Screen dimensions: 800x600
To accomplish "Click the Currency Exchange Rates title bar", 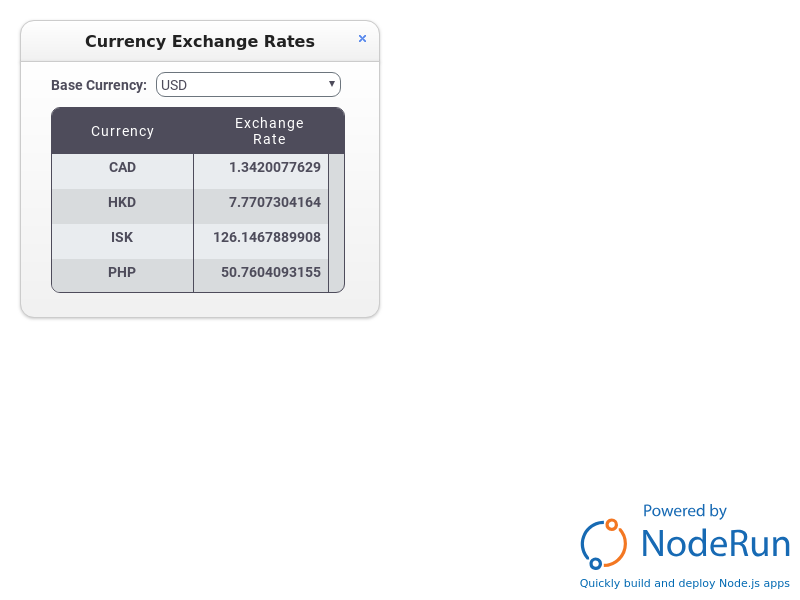I will click(x=199, y=42).
